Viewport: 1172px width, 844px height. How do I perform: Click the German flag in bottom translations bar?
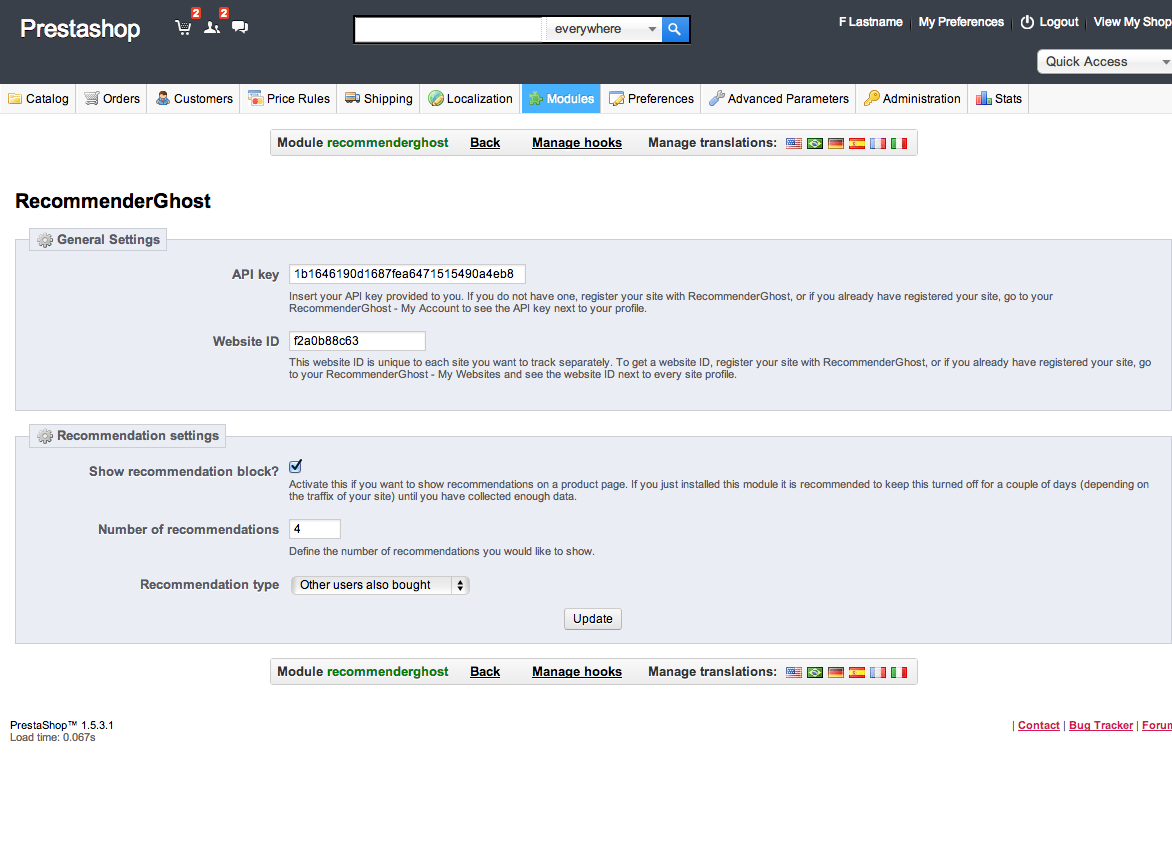pyautogui.click(x=836, y=673)
